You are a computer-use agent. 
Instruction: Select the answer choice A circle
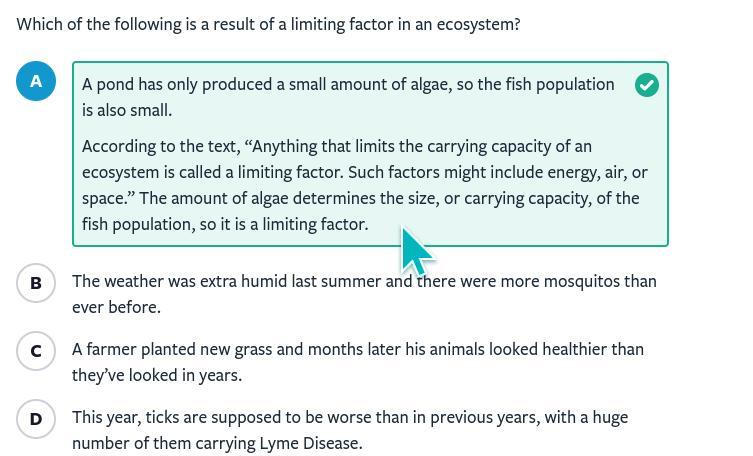tap(36, 81)
